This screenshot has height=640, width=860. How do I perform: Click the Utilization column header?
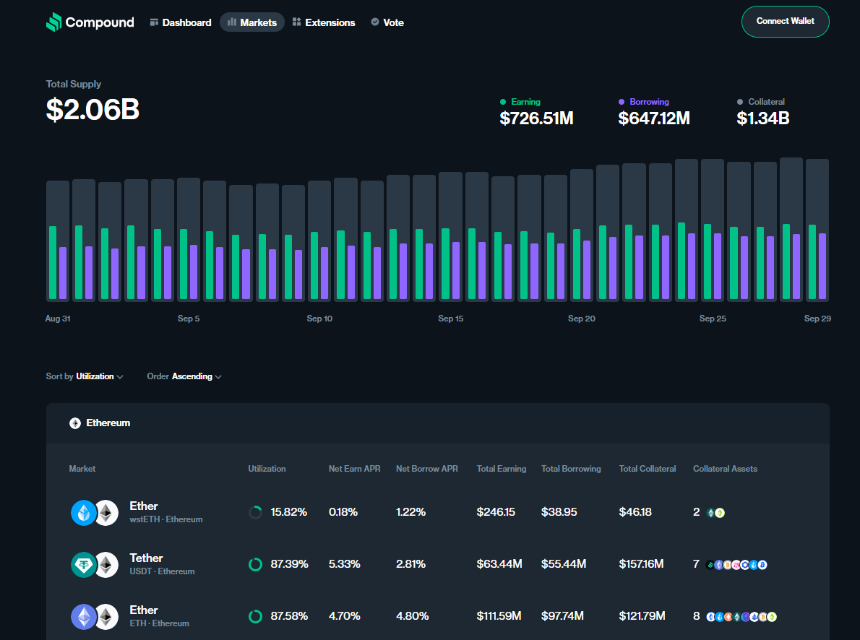click(267, 469)
